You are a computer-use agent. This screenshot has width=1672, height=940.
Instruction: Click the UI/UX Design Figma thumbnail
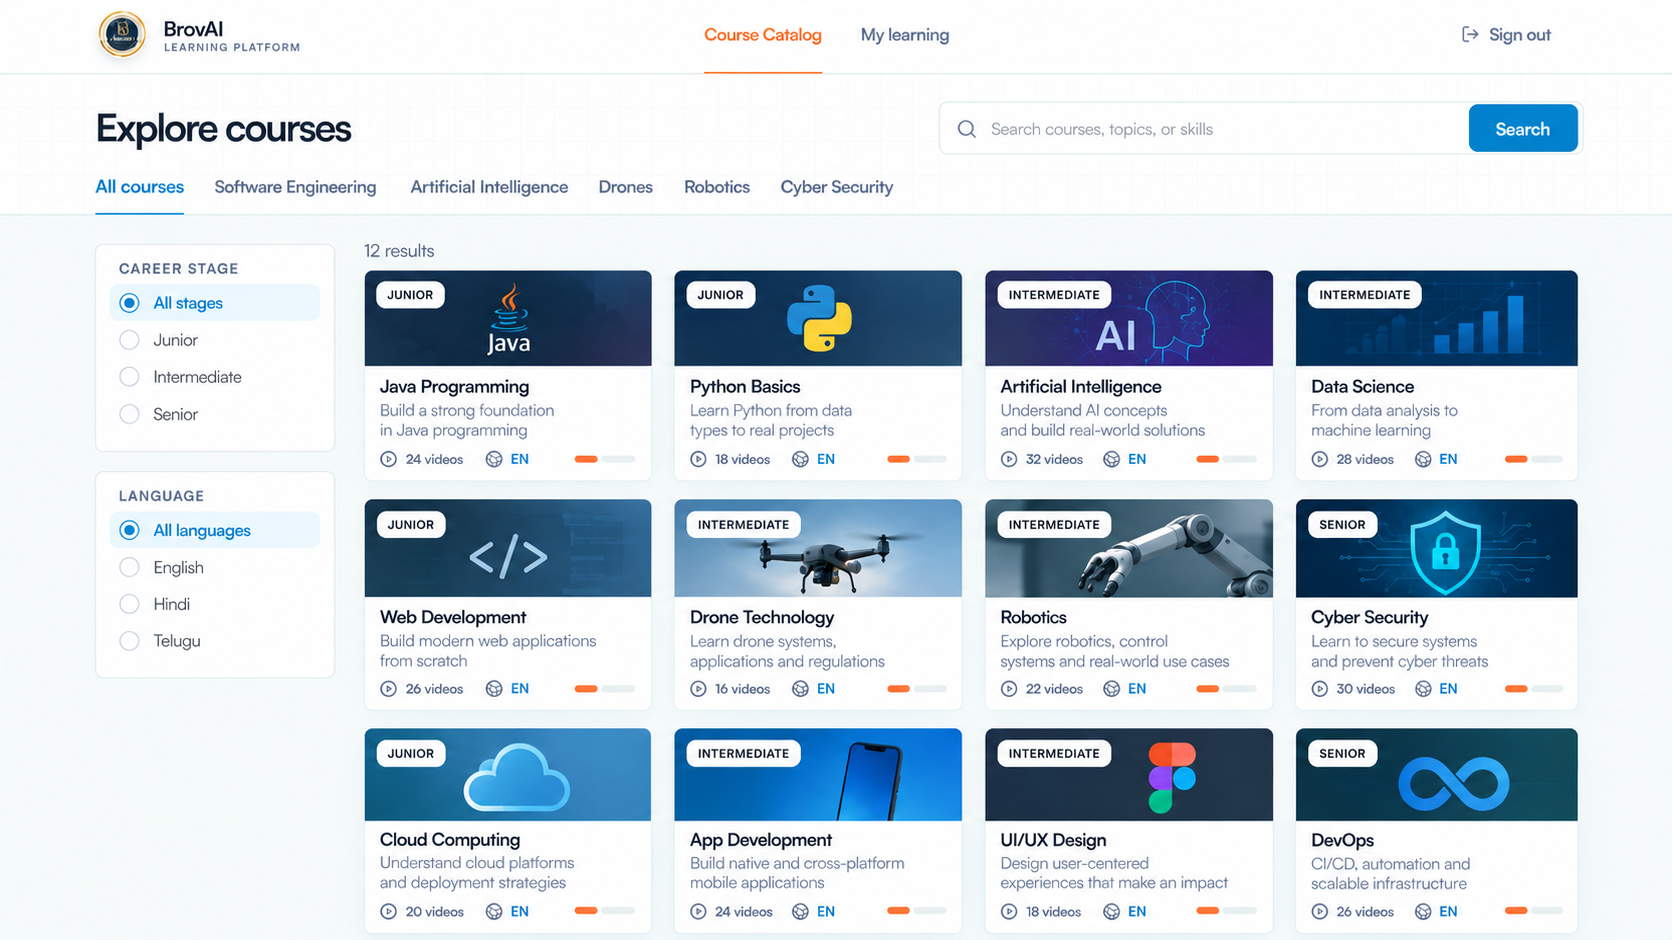tap(1129, 775)
